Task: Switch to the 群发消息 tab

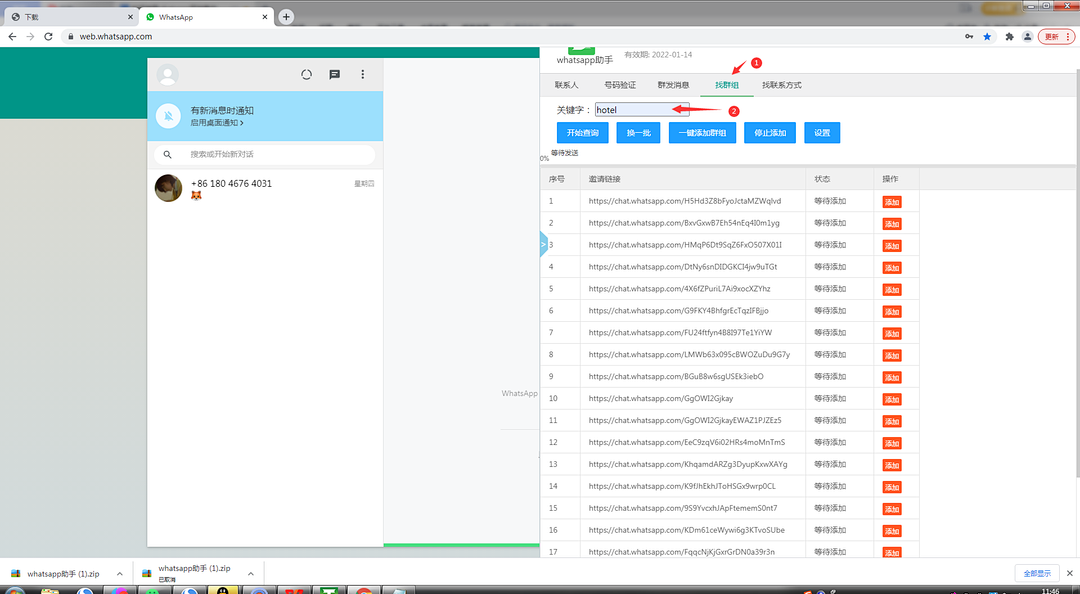Action: (673, 85)
